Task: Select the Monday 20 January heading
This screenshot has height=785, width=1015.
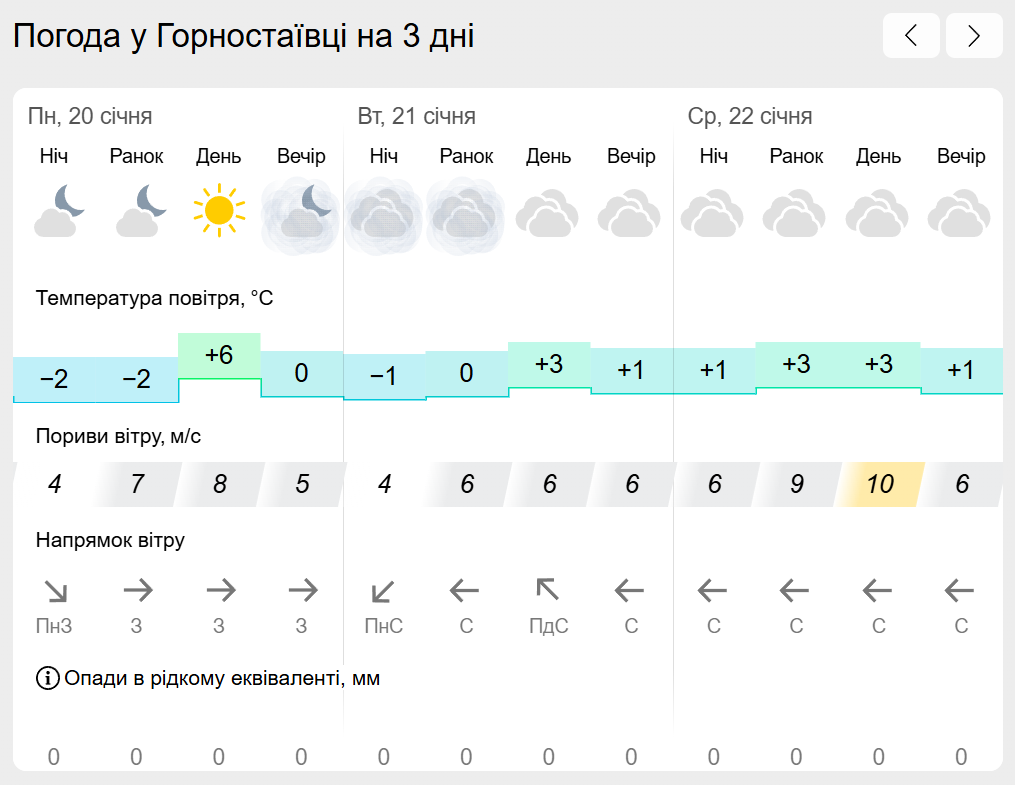Action: [90, 117]
